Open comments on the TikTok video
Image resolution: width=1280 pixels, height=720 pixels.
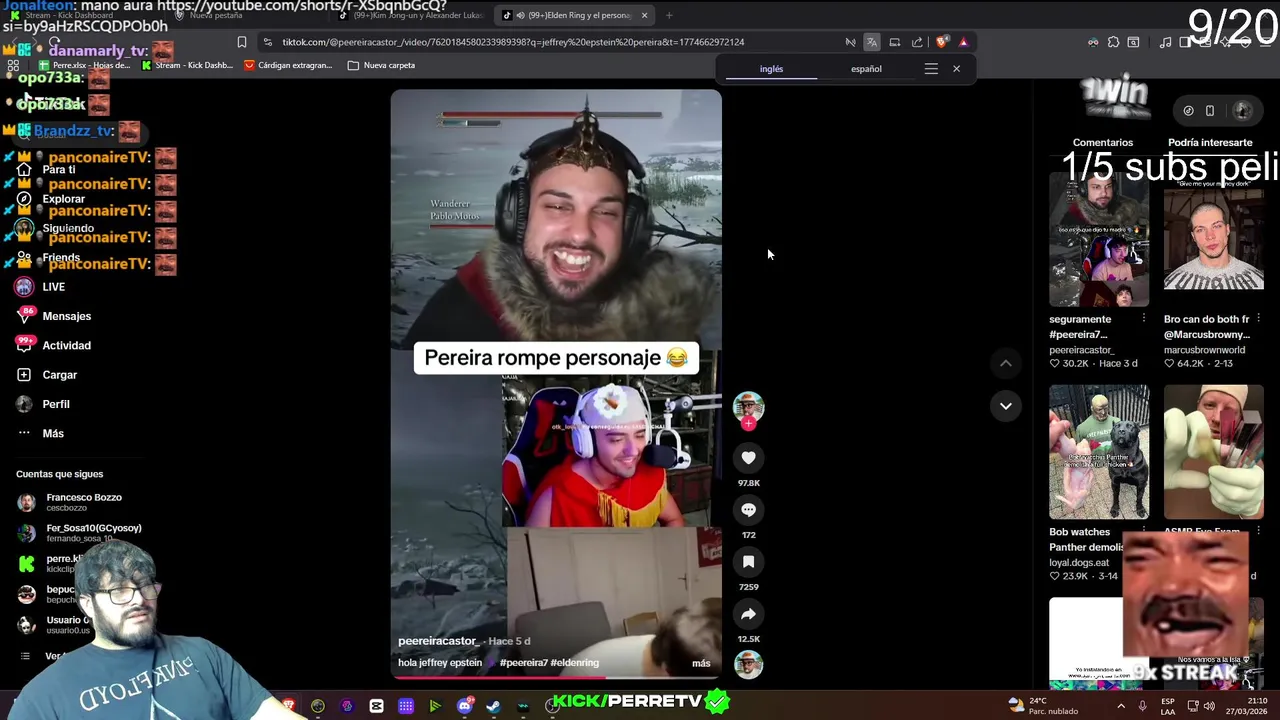748,509
